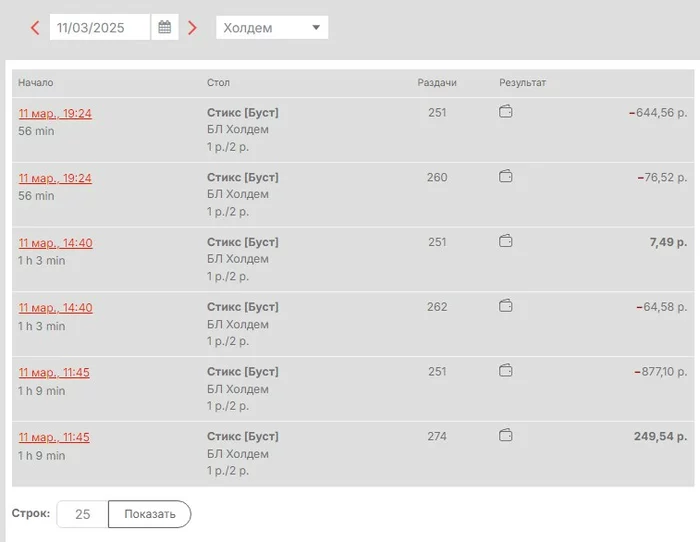The width and height of the screenshot is (700, 542).
Task: Click the date field showing 11/03/2025
Action: 99,28
